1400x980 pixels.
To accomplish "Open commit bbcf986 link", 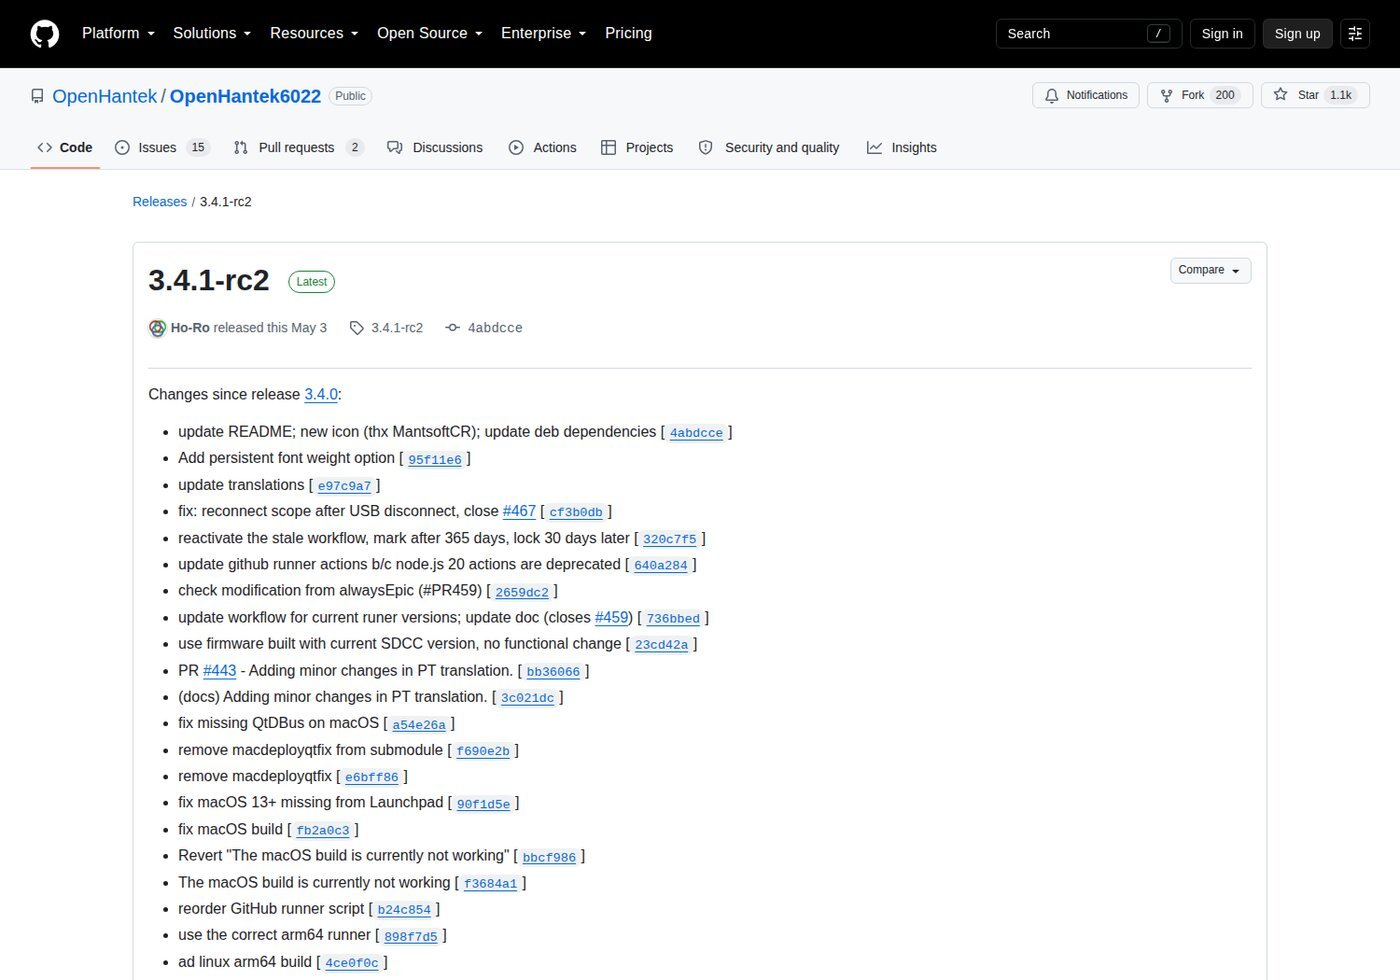I will (549, 857).
